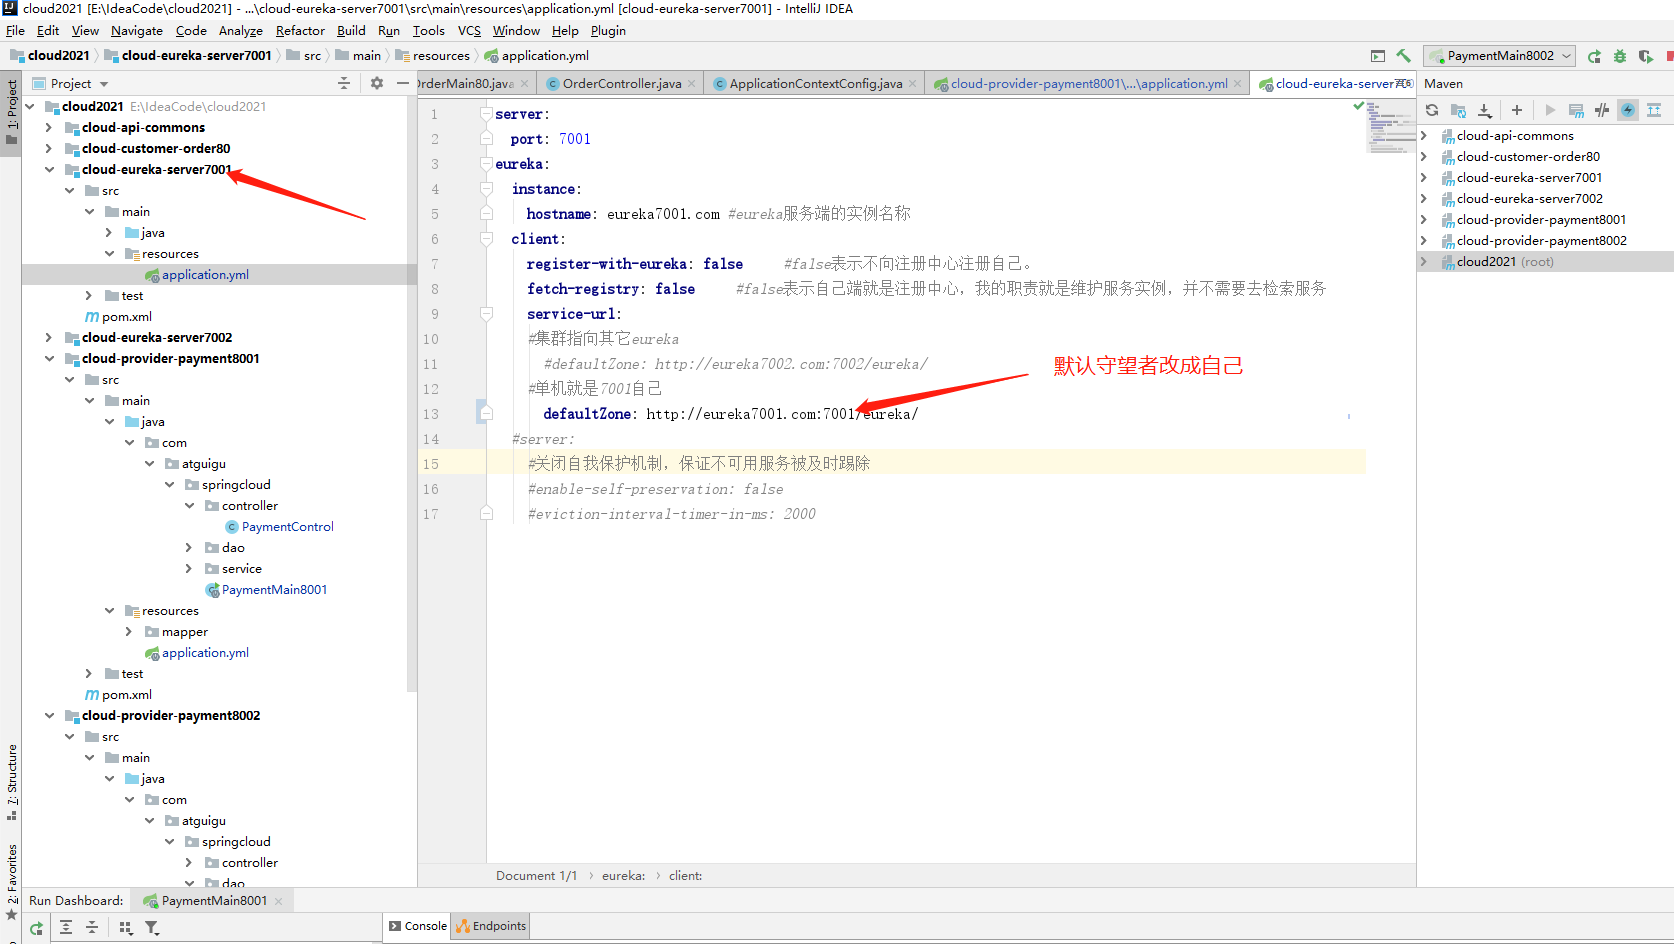Place the cursor on the defaultZone line in the editor
The image size is (1674, 944).
point(730,414)
